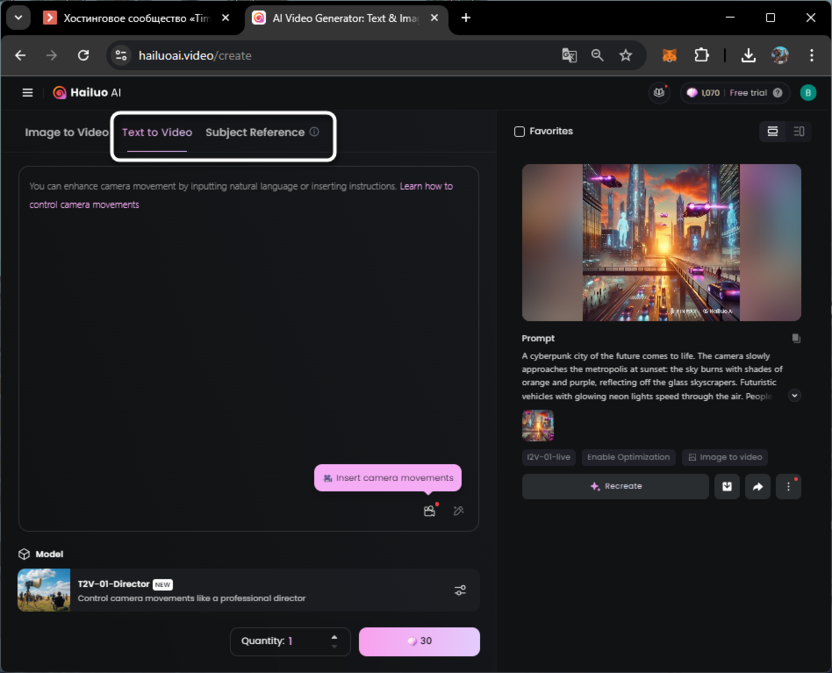Open the tab search dropdown arrow
Screen dimensions: 832x673
[x=19, y=18]
